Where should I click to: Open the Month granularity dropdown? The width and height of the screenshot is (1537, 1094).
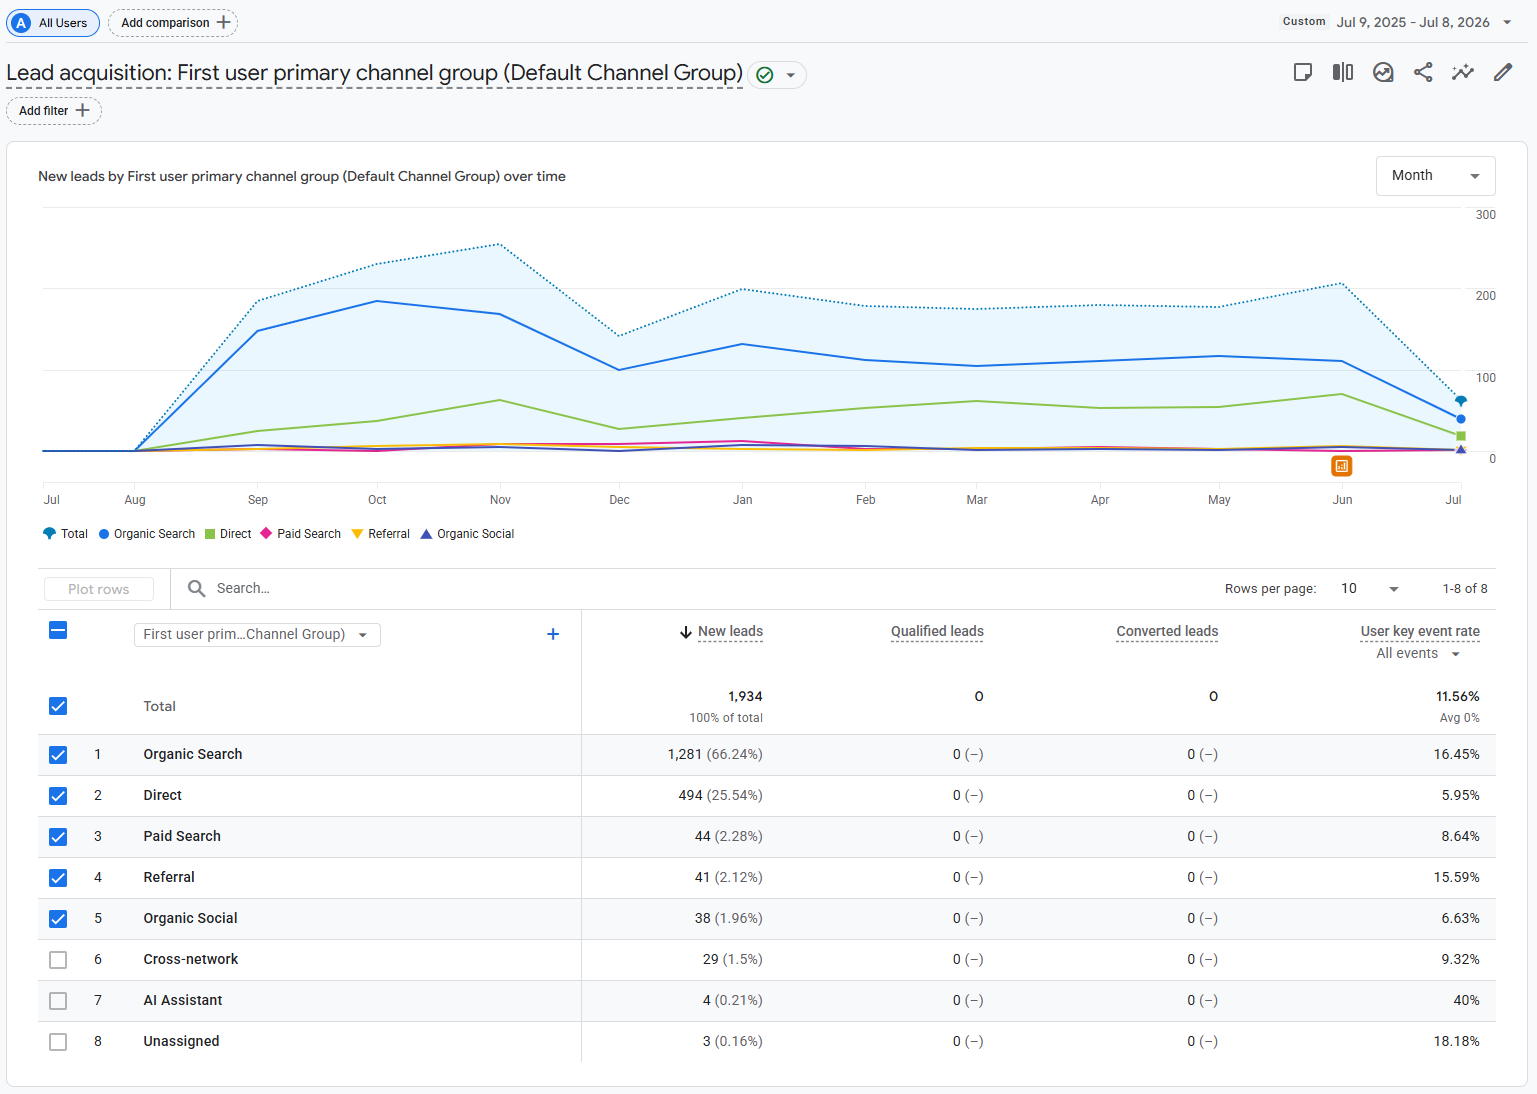1435,176
